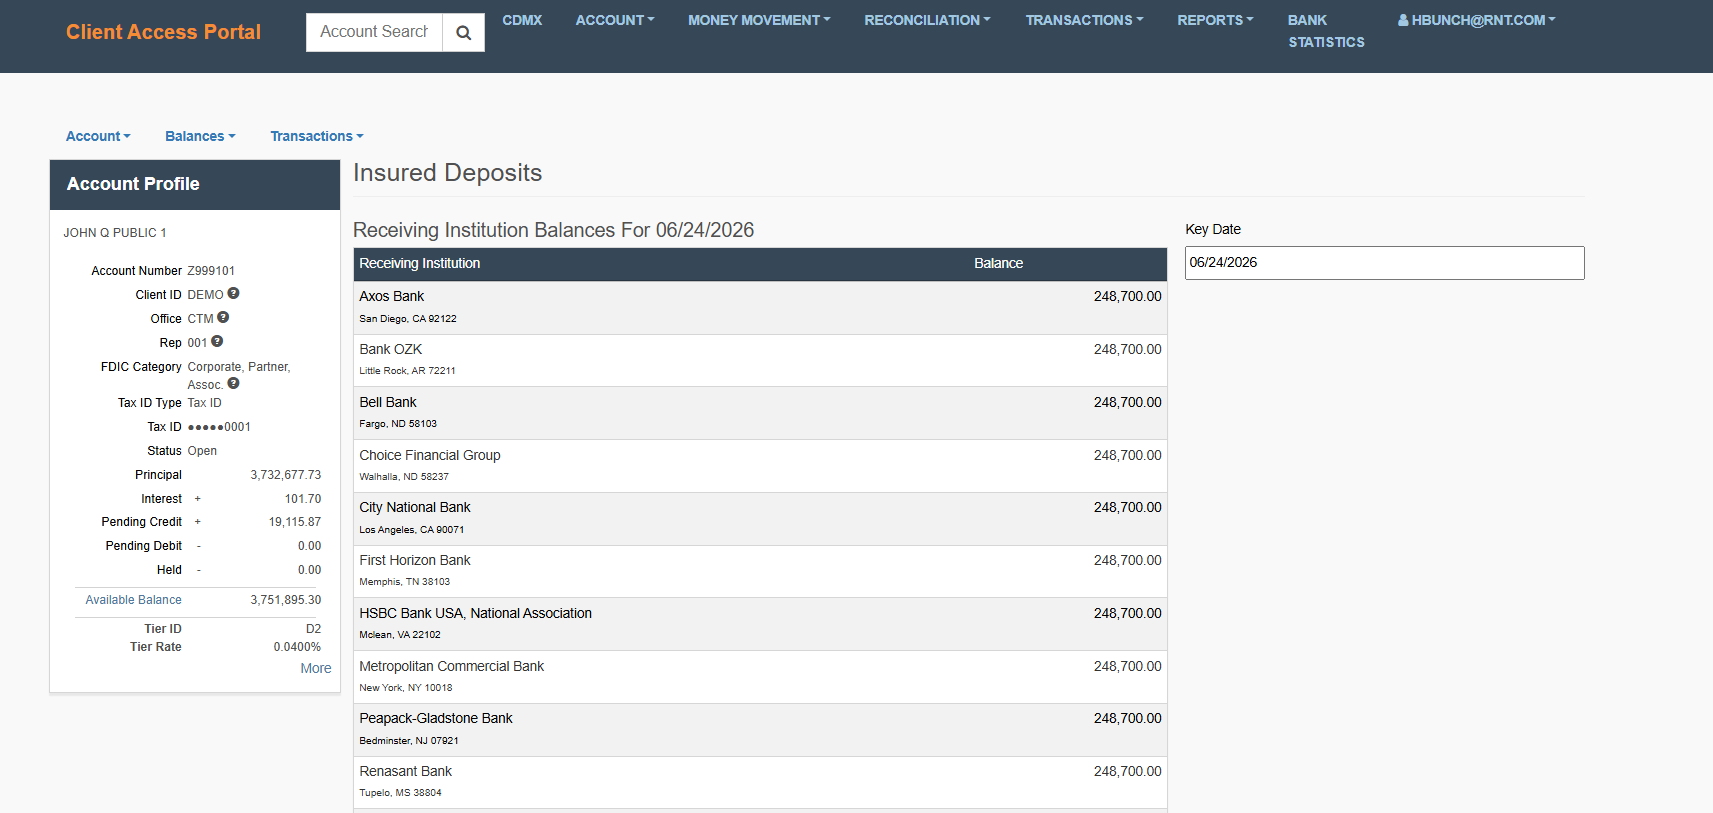The image size is (1713, 813).
Task: Open the Transactions sub-menu above profile
Action: (x=317, y=136)
